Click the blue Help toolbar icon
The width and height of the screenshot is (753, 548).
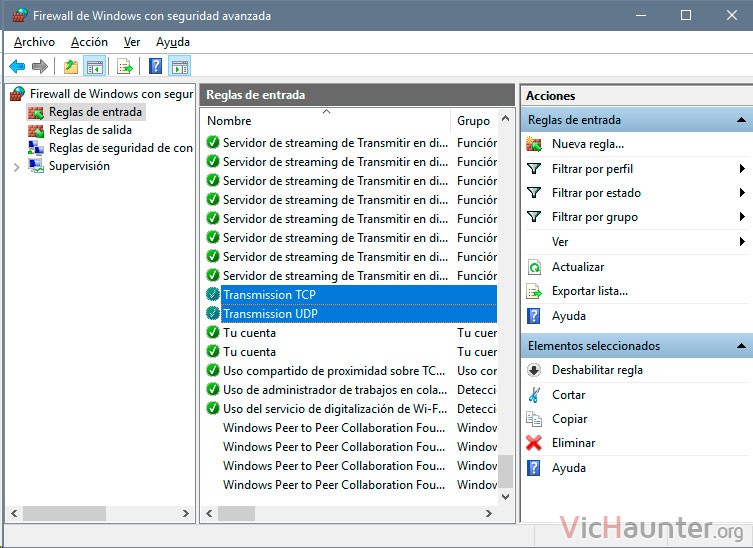point(156,66)
